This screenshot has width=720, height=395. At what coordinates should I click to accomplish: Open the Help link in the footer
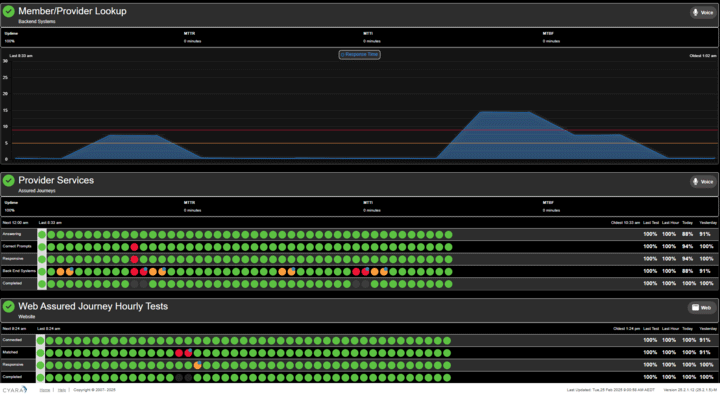click(62, 390)
